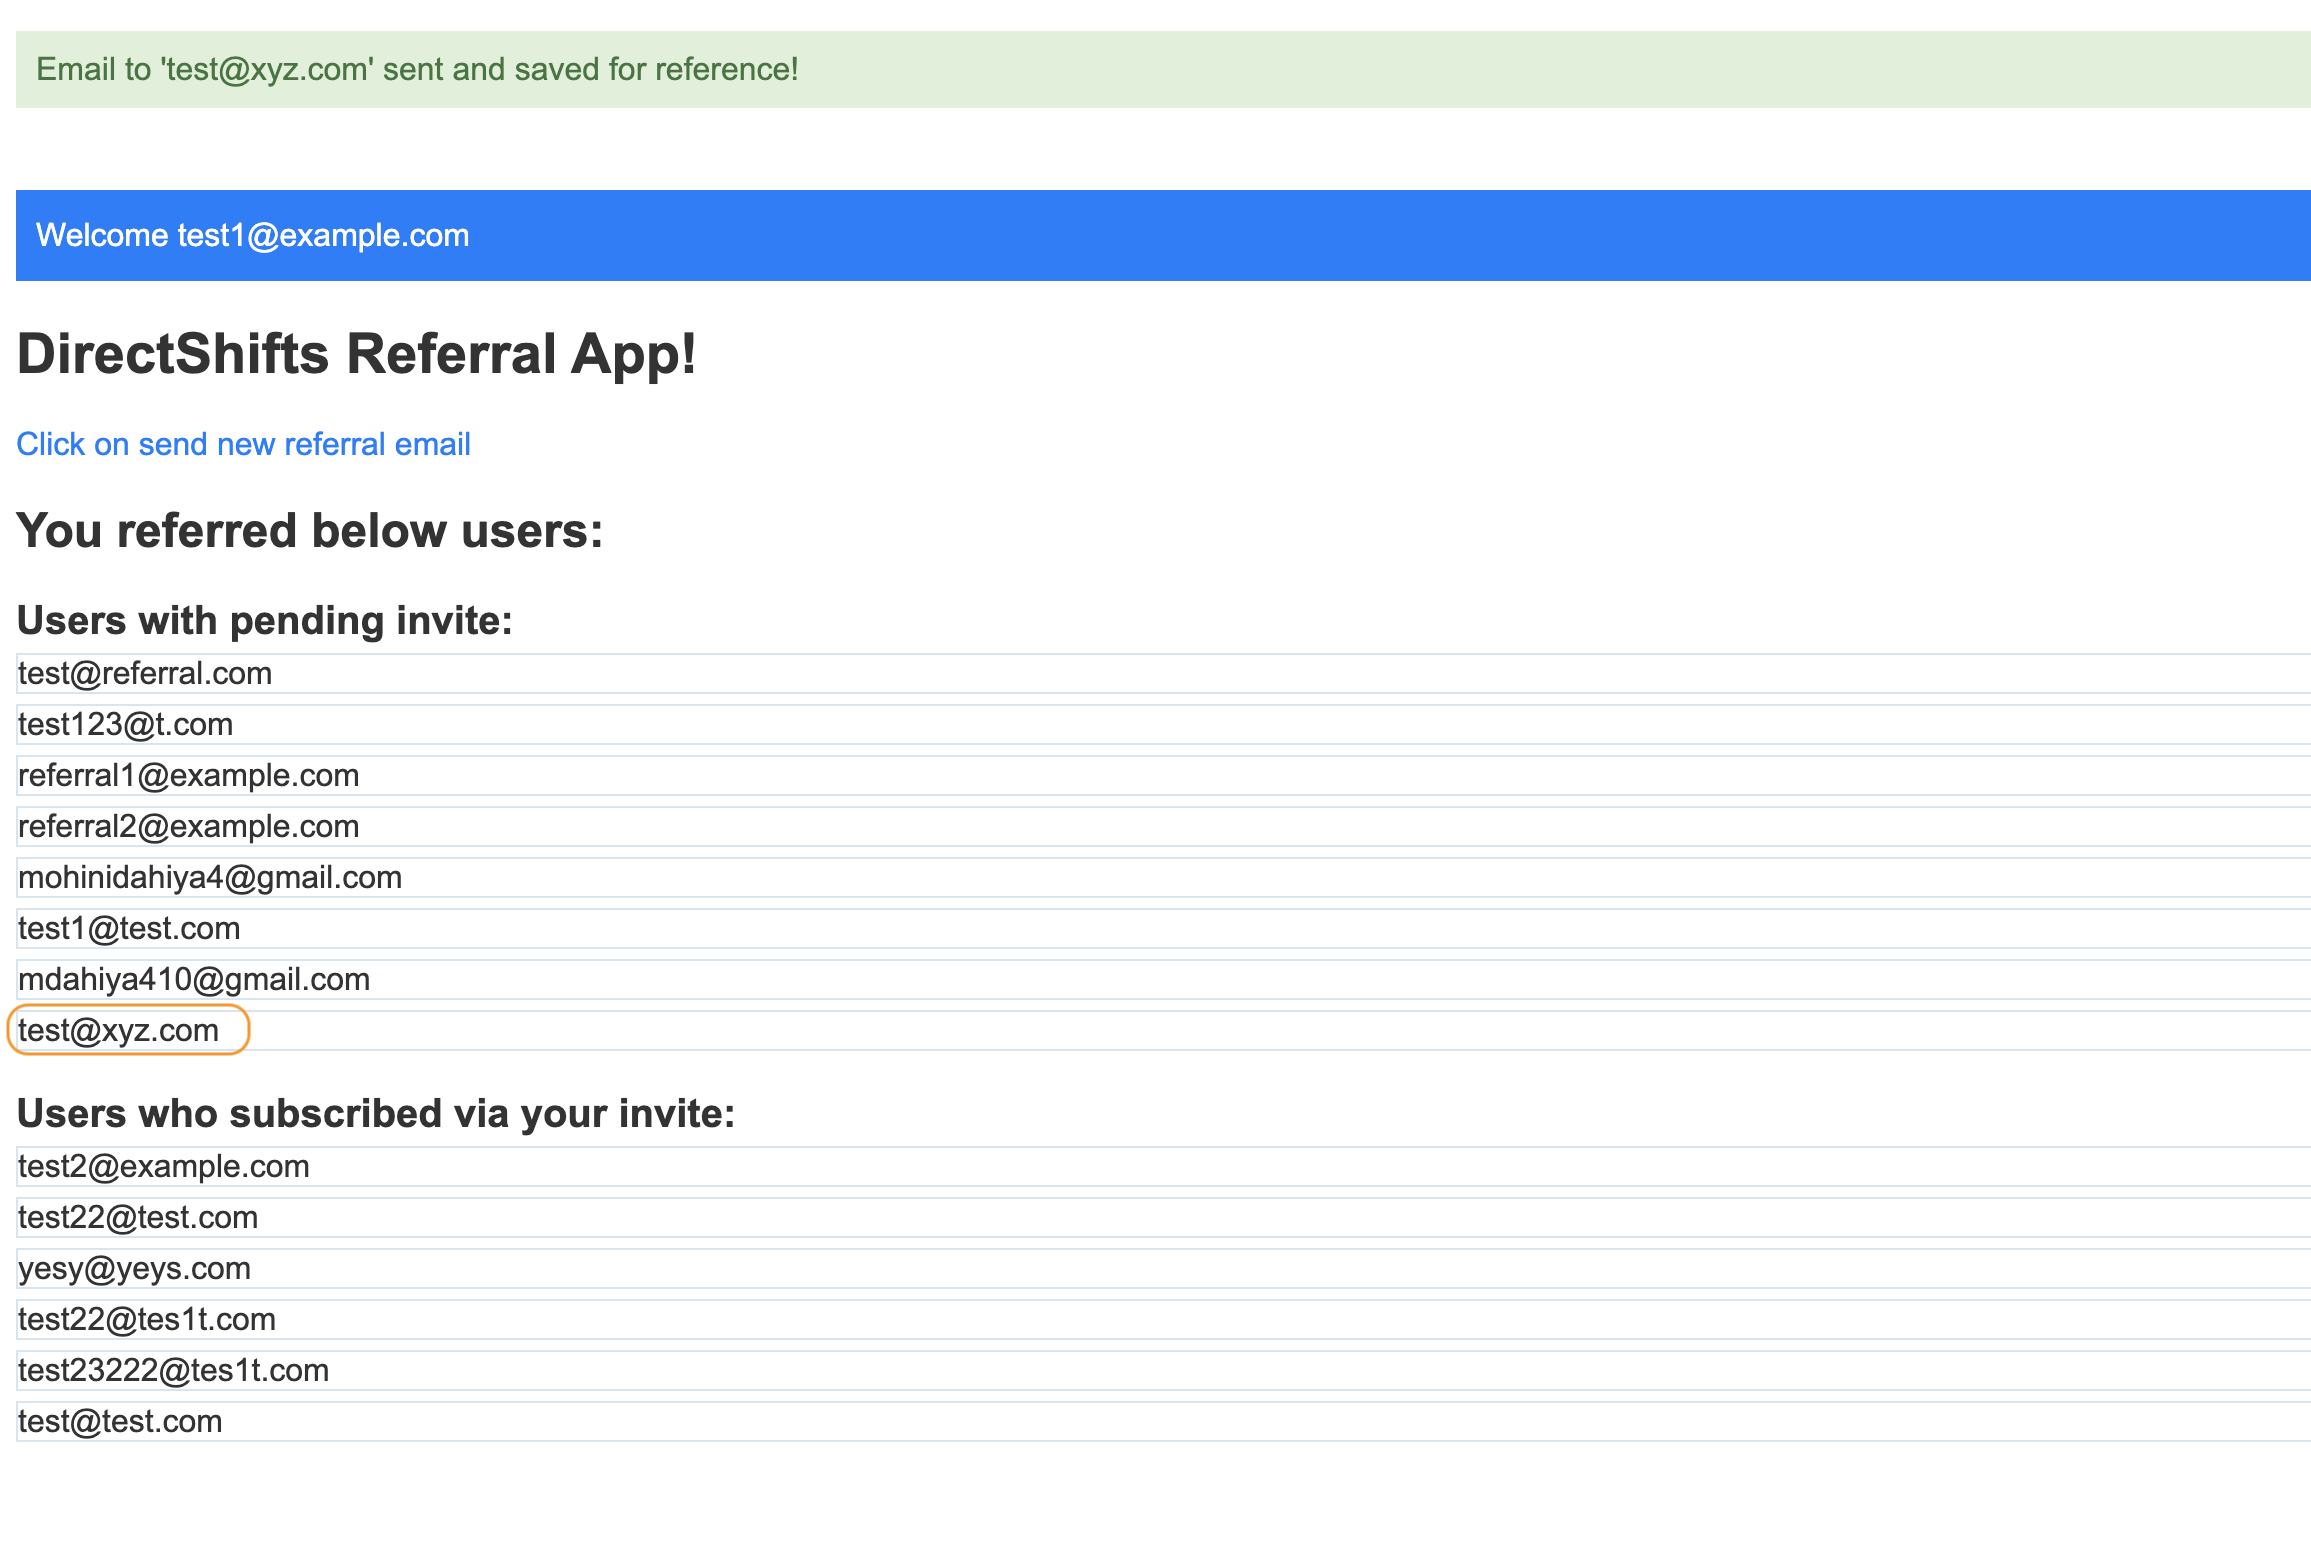Select test@referral.com from pending invites
This screenshot has height=1559, width=2311.
point(145,673)
